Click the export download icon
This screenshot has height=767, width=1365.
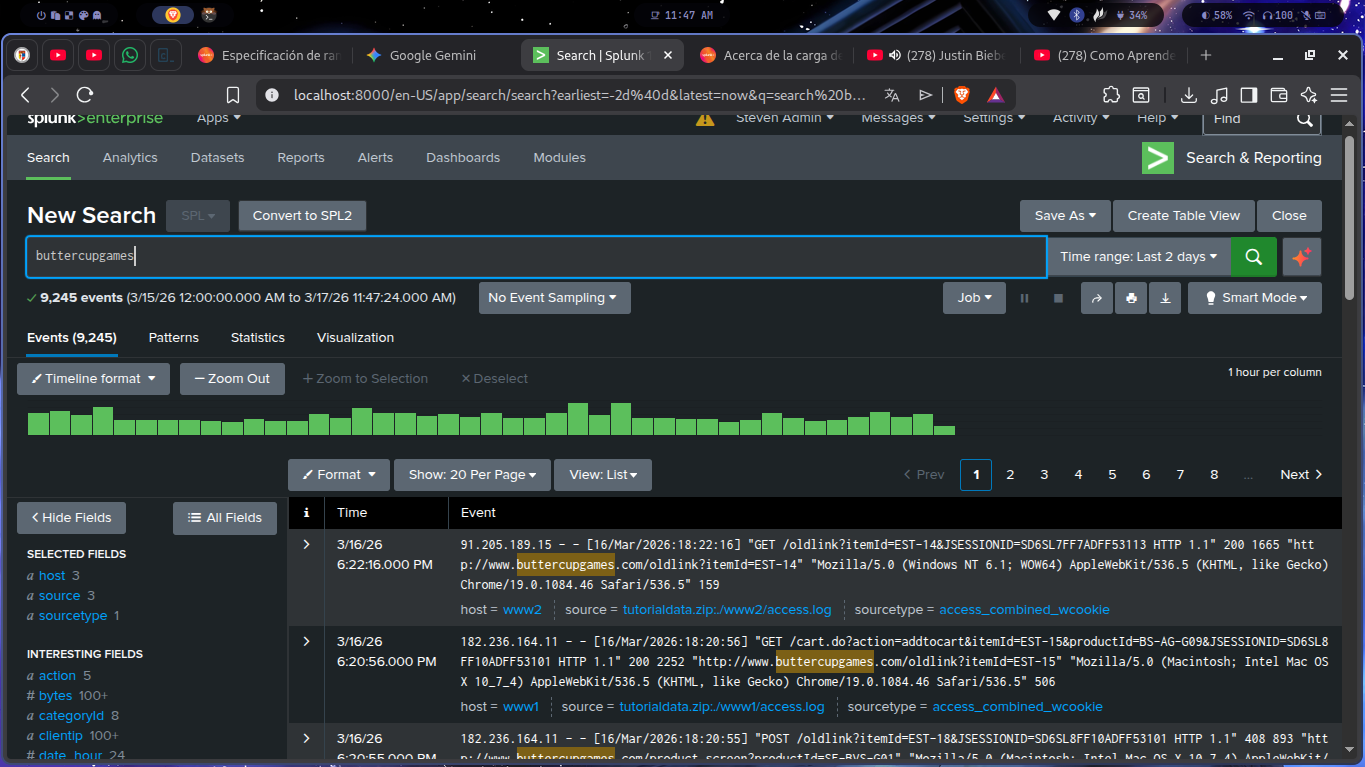(x=1164, y=298)
